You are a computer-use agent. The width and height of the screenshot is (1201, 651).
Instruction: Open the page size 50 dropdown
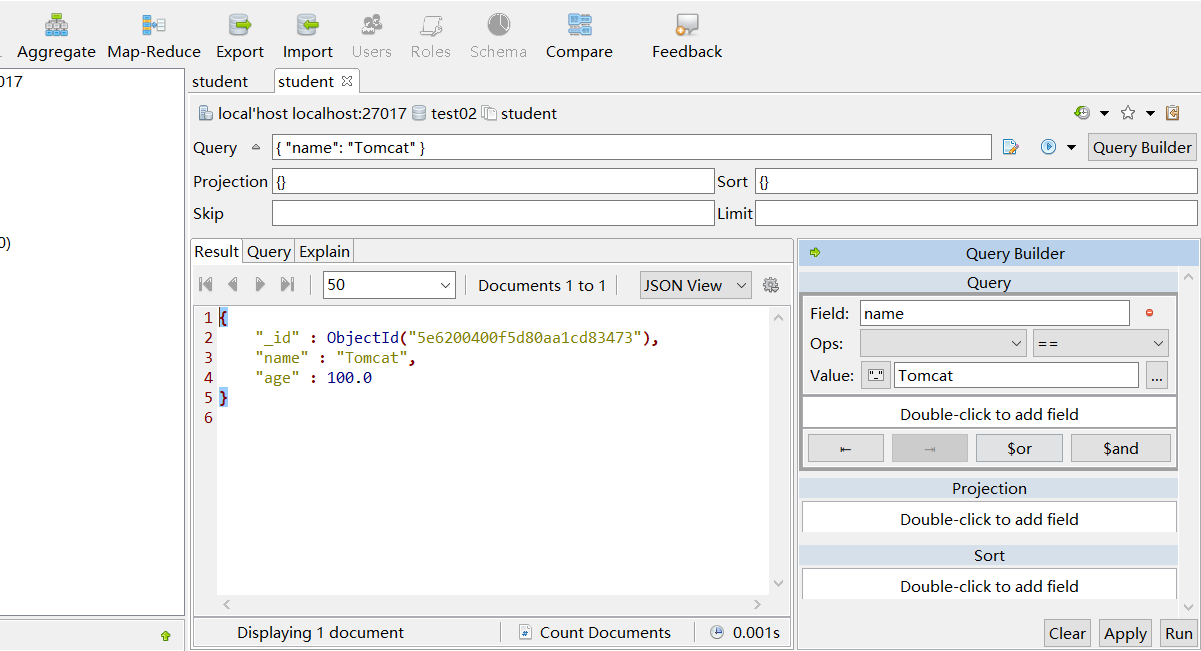click(x=389, y=284)
